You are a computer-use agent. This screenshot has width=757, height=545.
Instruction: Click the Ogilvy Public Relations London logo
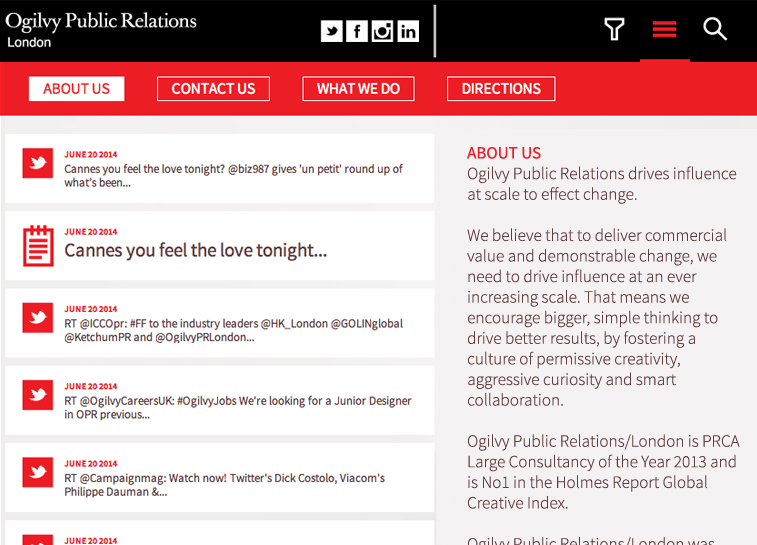[x=101, y=29]
